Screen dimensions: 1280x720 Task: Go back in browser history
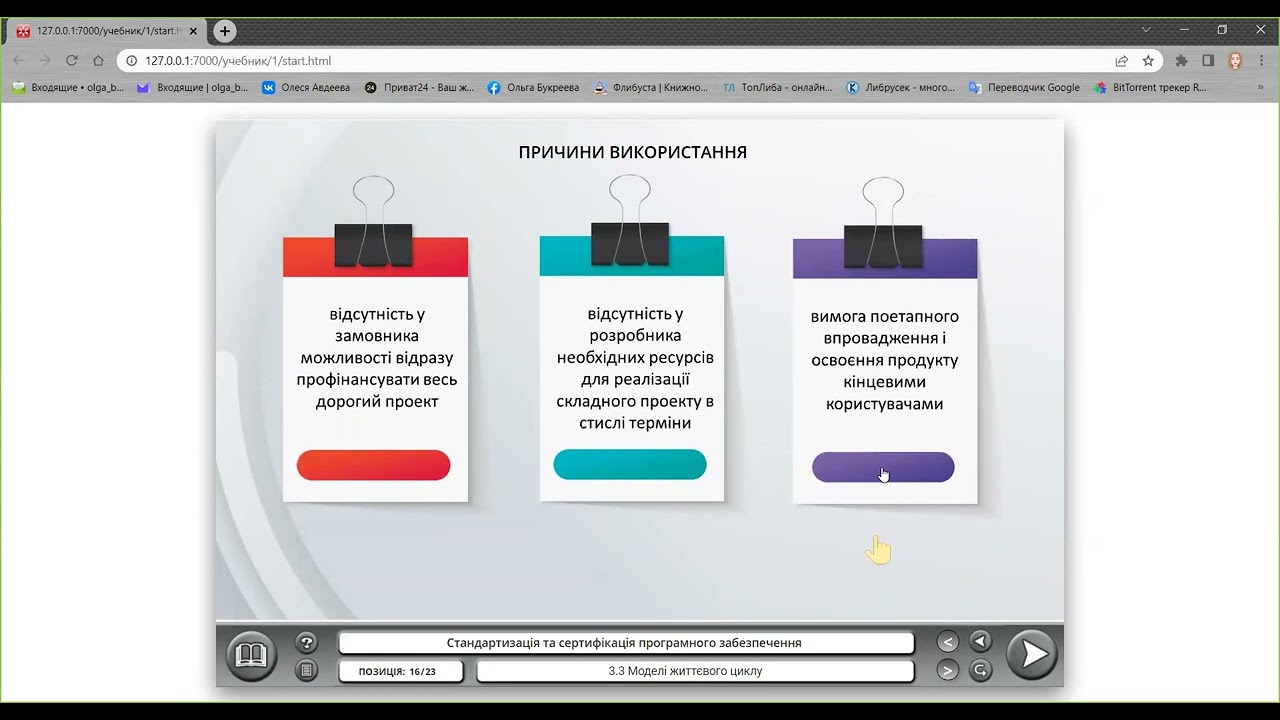[18, 60]
